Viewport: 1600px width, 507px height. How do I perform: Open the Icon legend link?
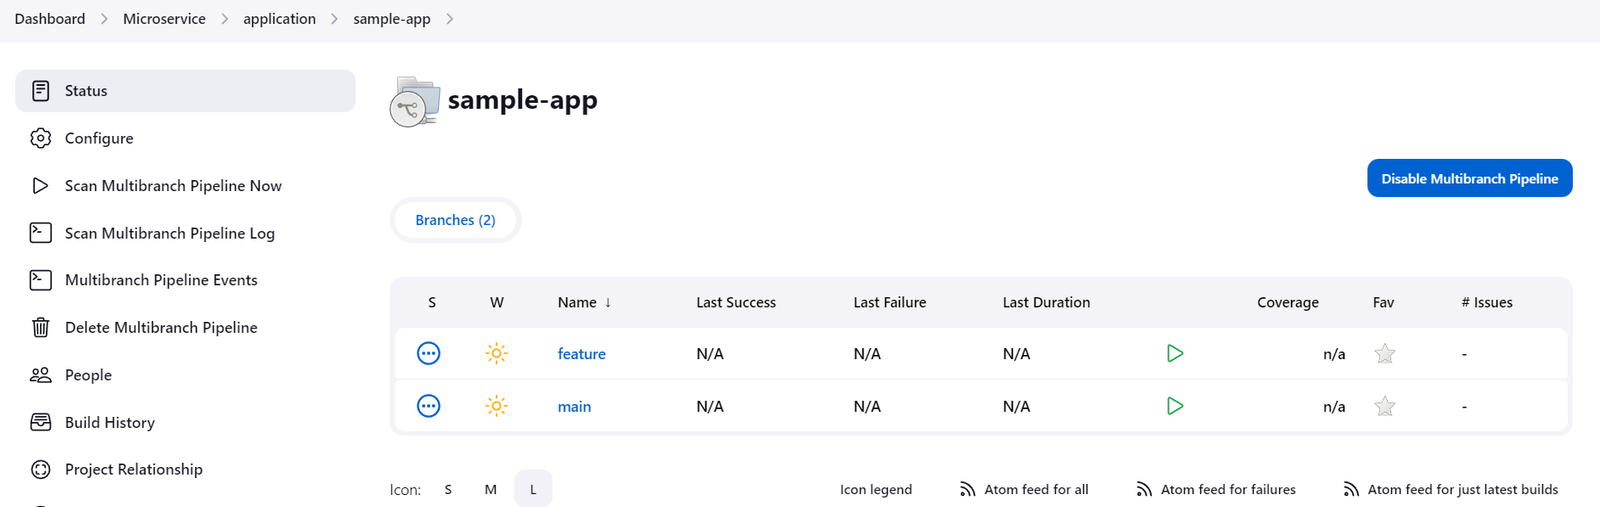coord(875,489)
